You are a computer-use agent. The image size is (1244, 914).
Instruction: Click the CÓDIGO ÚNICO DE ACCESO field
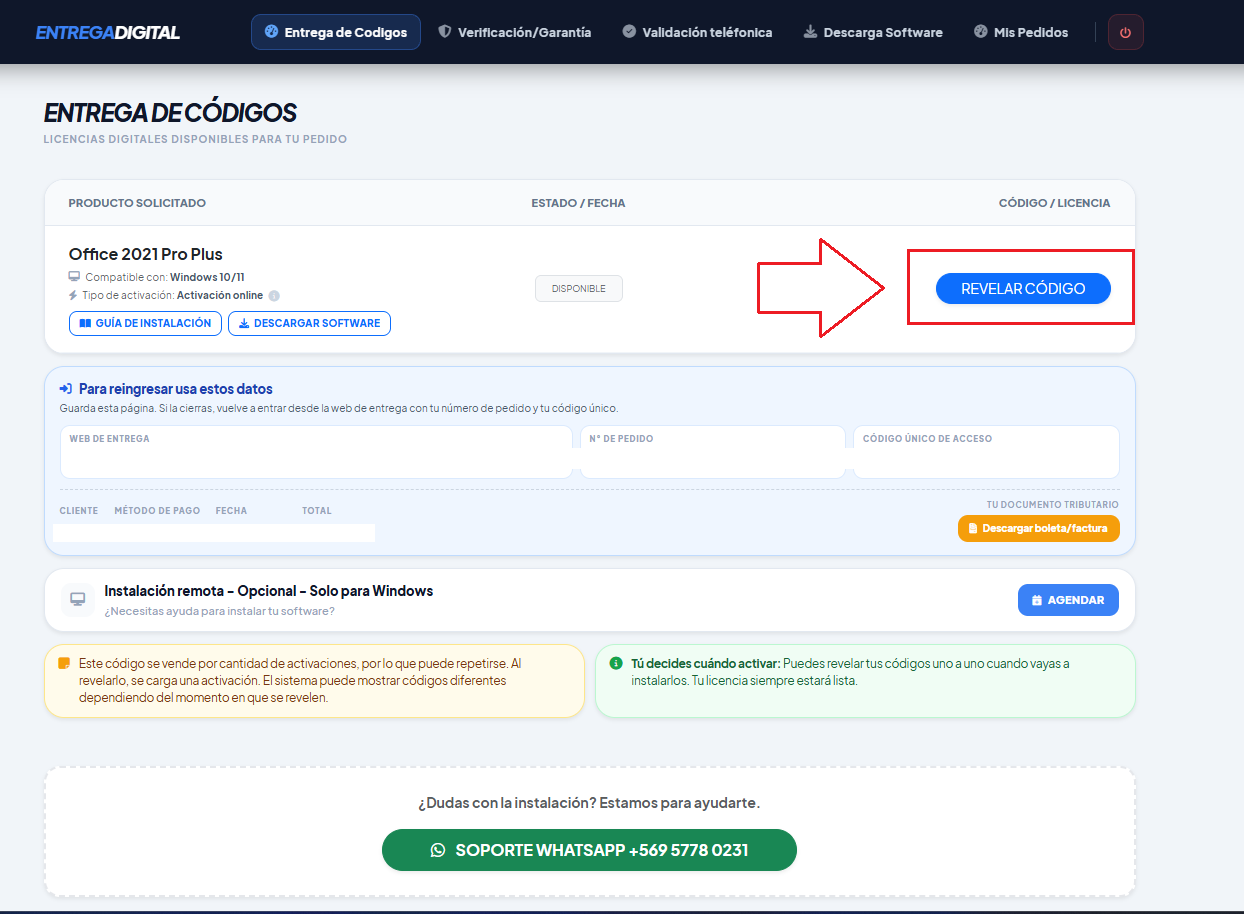point(986,452)
